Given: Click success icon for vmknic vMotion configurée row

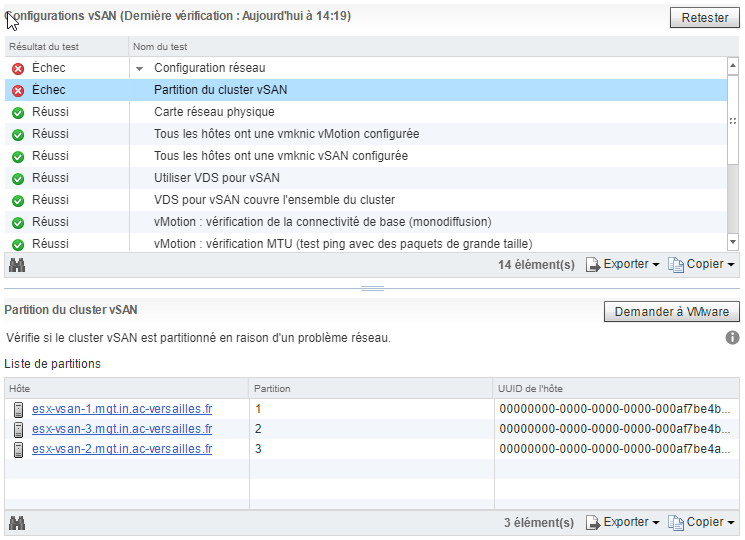Looking at the screenshot, I should point(18,135).
